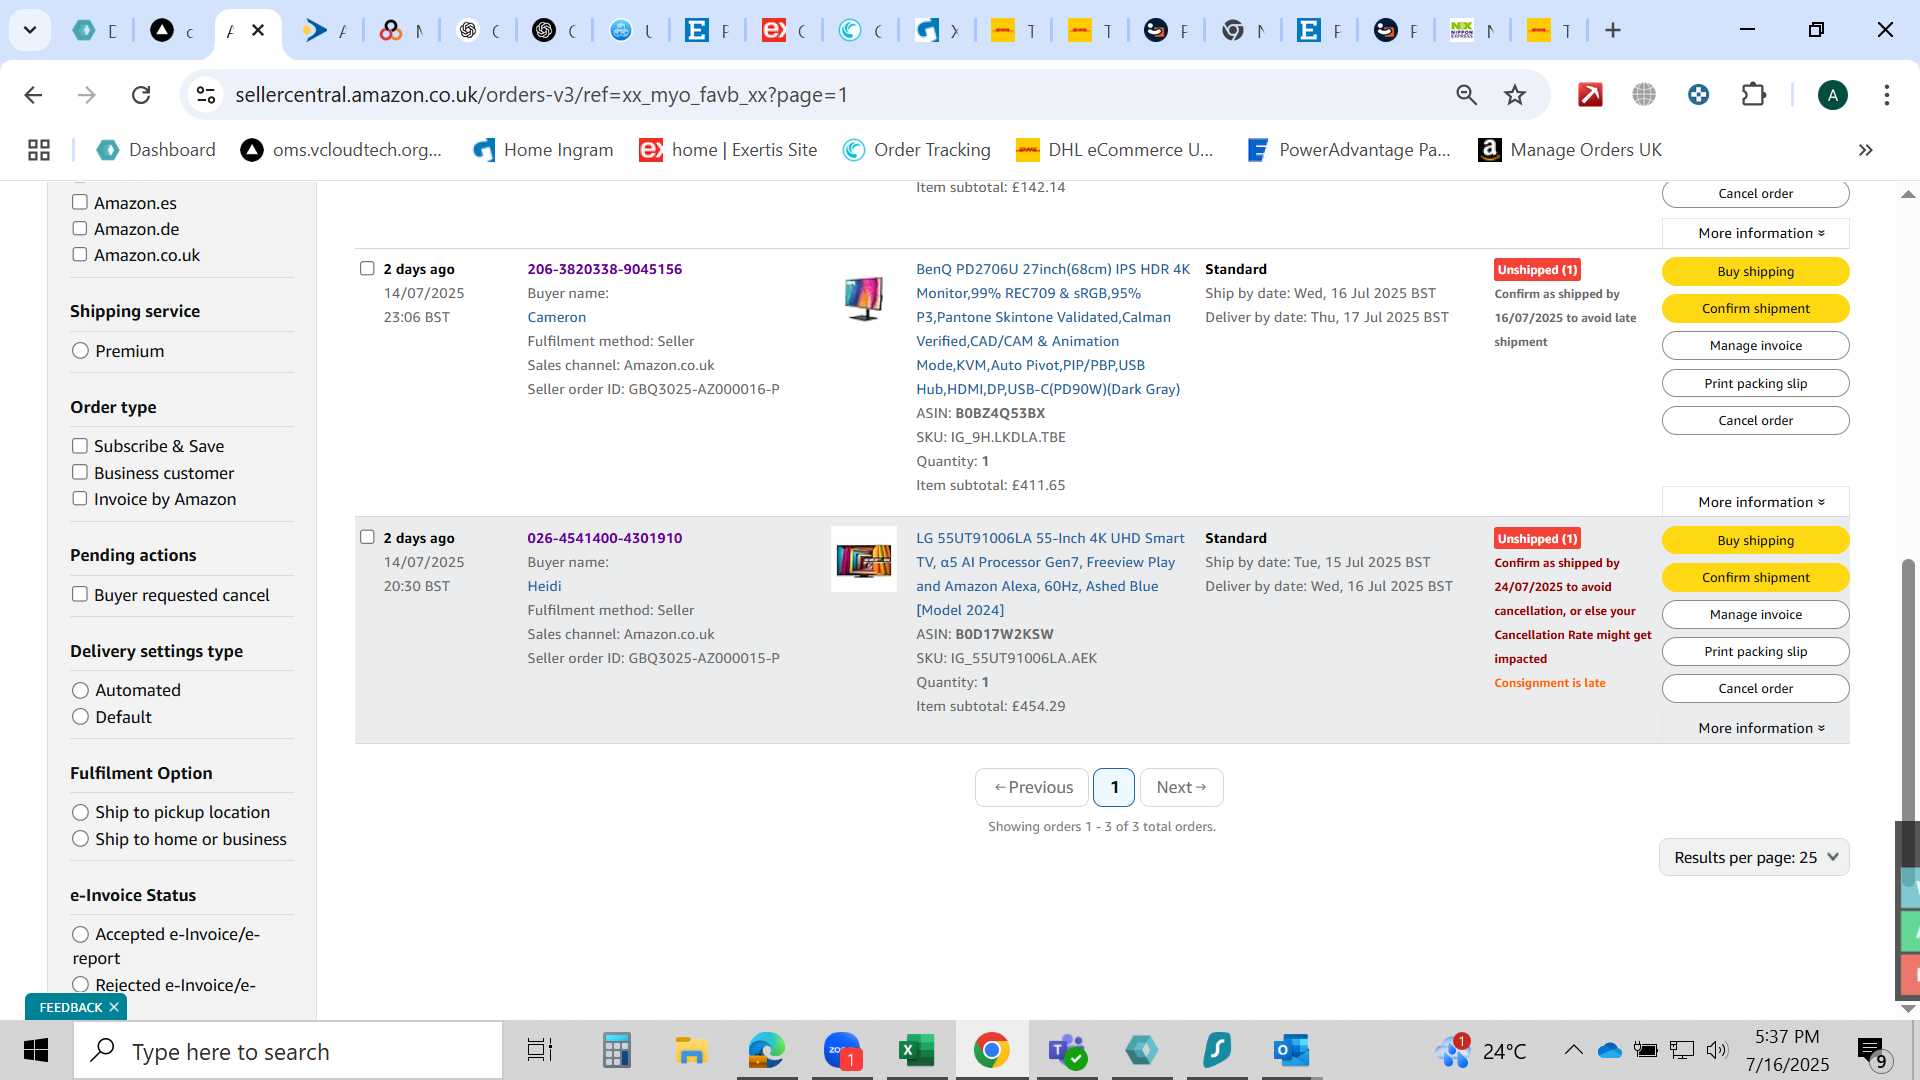The image size is (1920, 1080).
Task: Open order link 206-3820338-9045156
Action: (x=604, y=269)
